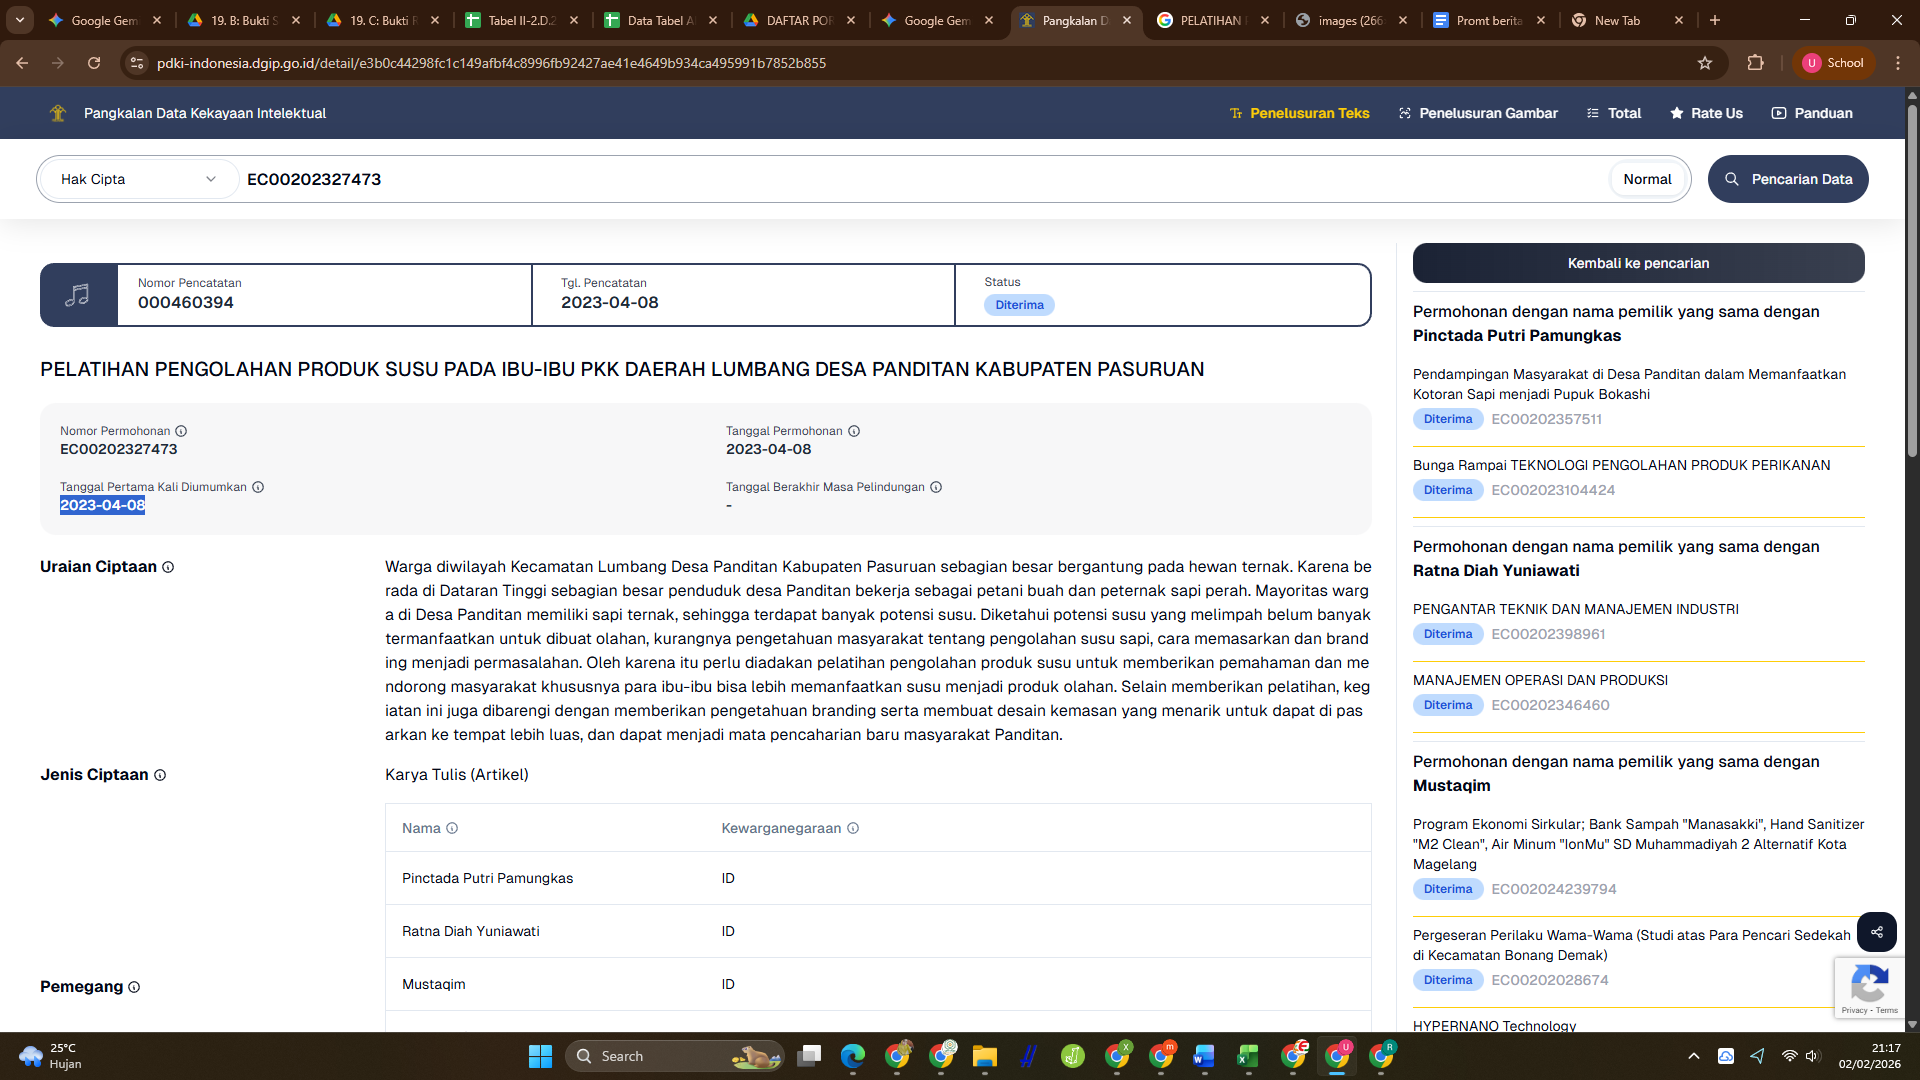Click the share icon floating button
This screenshot has width=1920, height=1080.
pos(1877,932)
